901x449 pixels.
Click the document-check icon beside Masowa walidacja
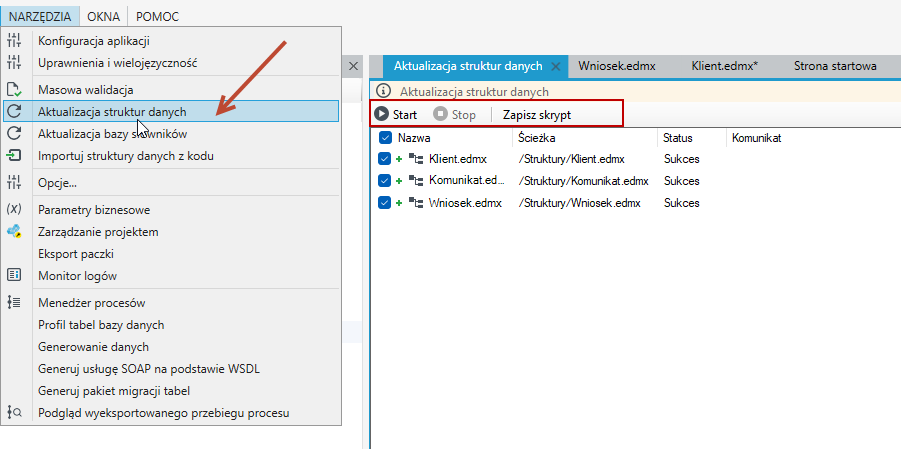click(14, 90)
